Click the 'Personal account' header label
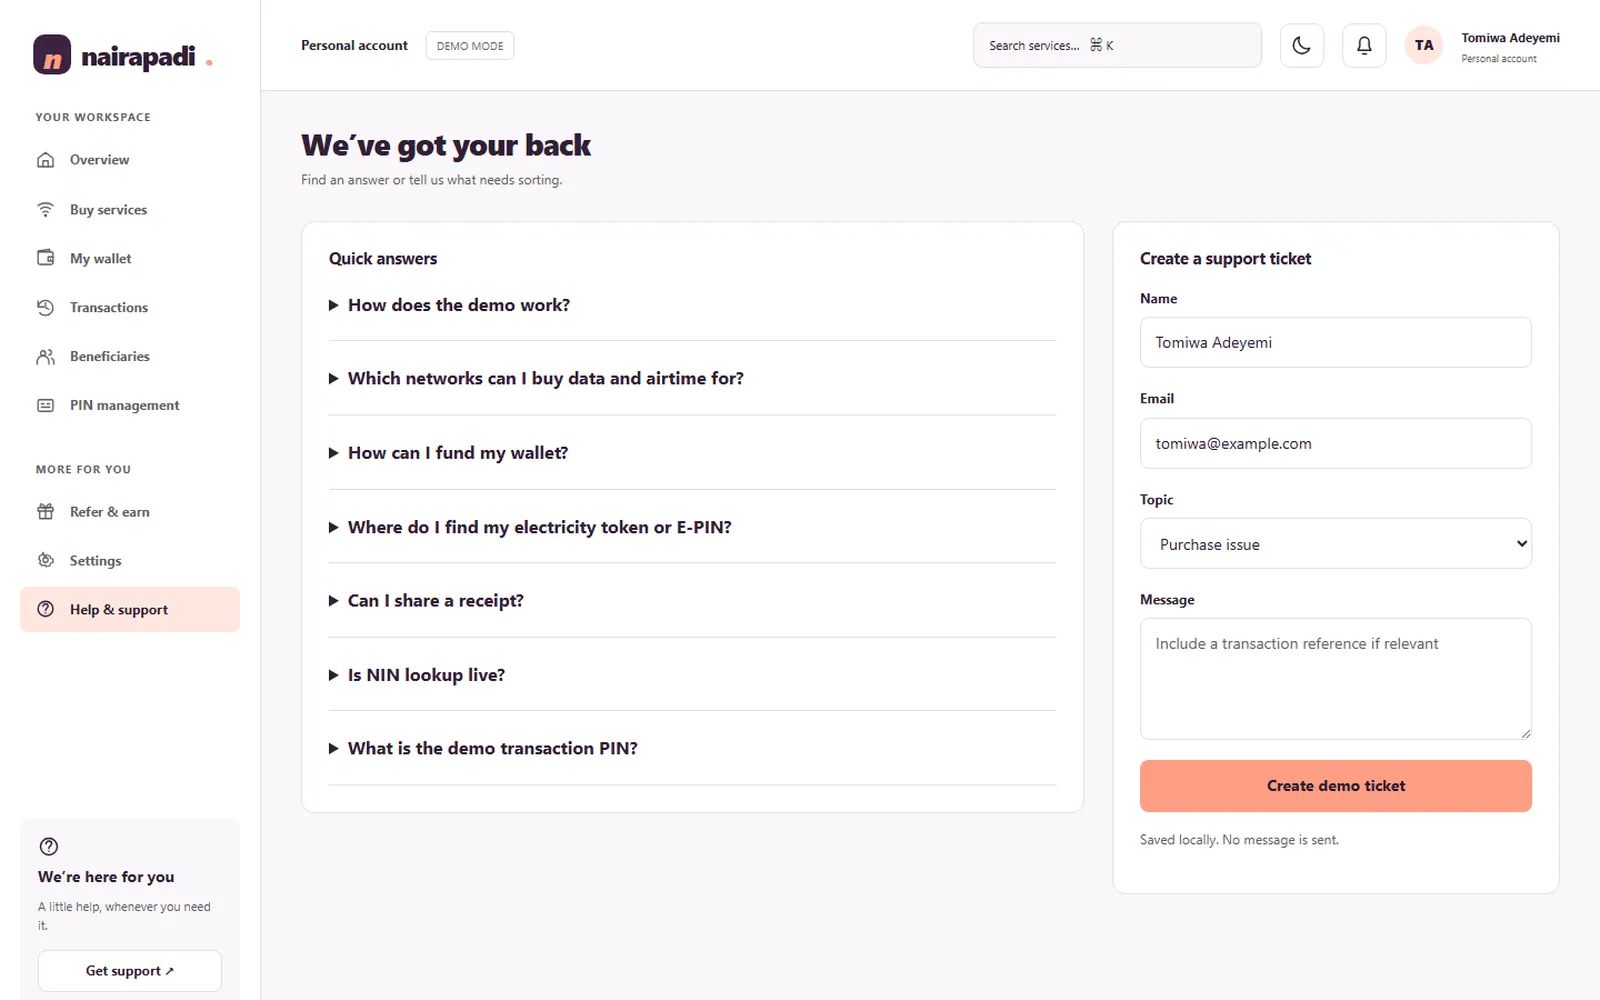 354,46
